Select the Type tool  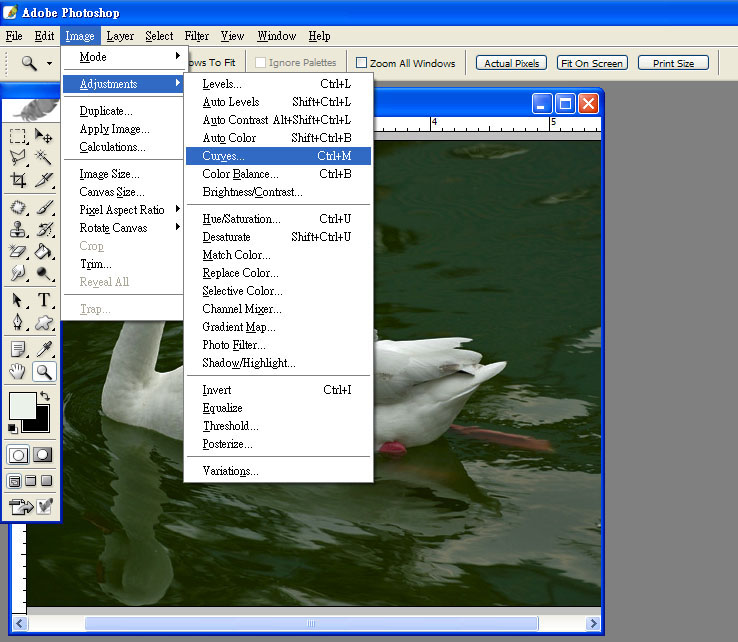tap(44, 300)
